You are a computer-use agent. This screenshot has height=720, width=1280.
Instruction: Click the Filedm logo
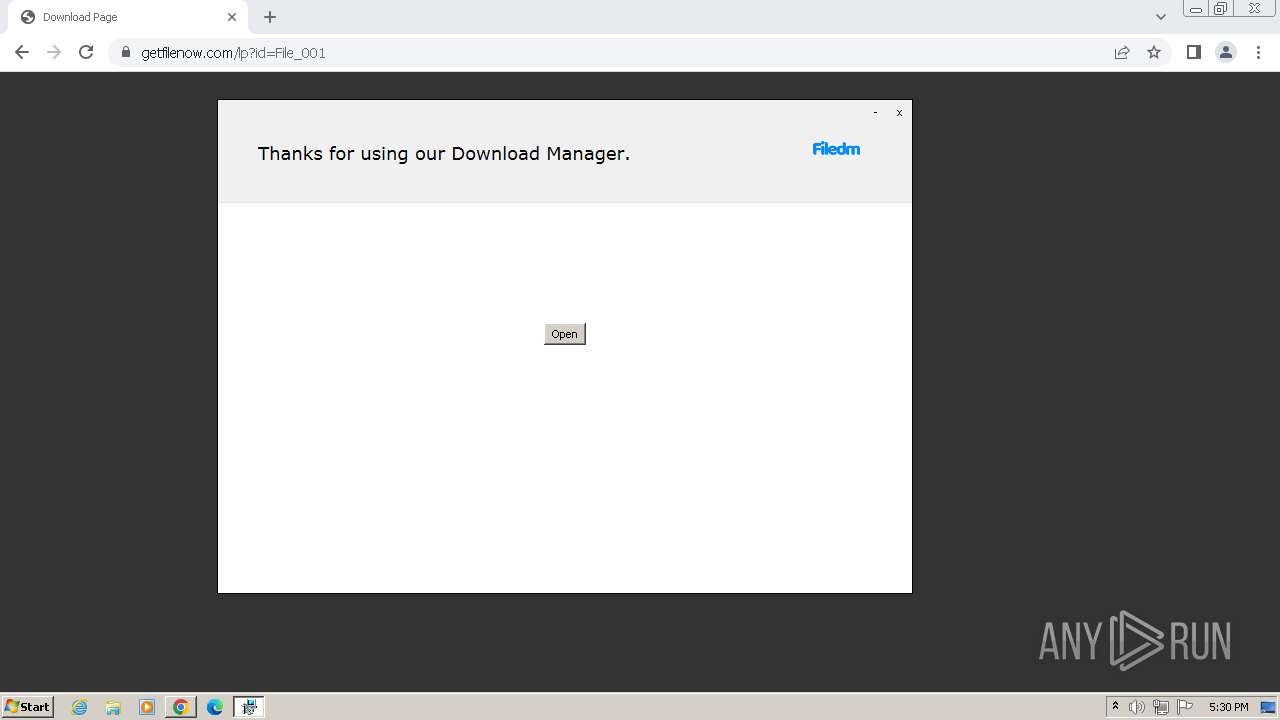[836, 149]
